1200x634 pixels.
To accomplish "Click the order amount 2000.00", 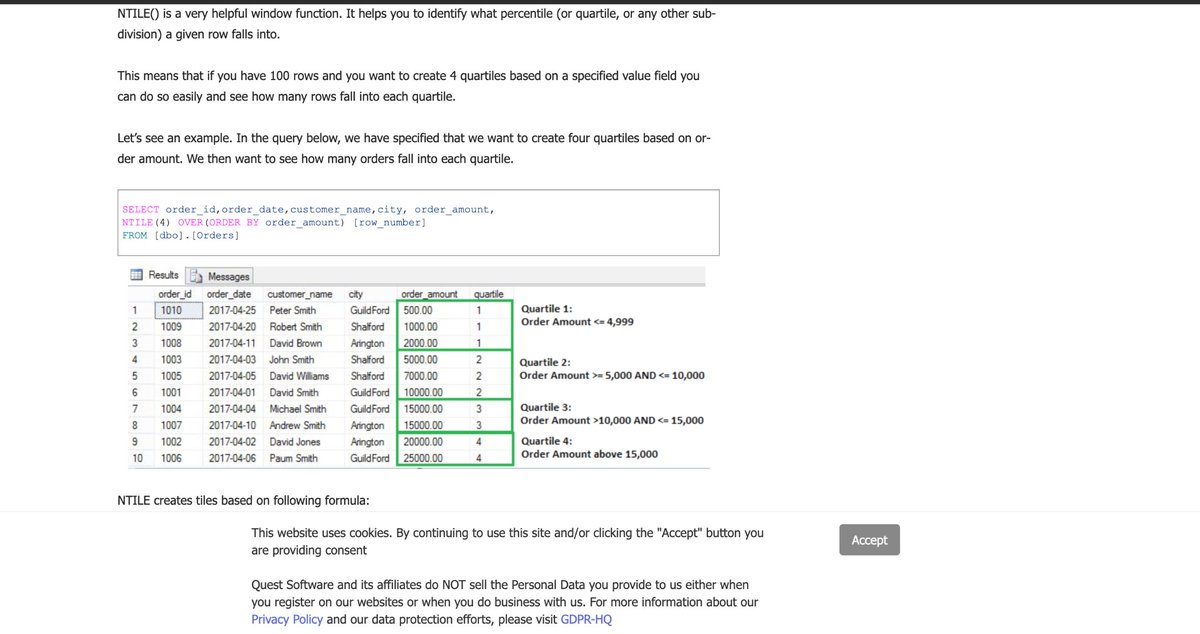I will [x=421, y=343].
